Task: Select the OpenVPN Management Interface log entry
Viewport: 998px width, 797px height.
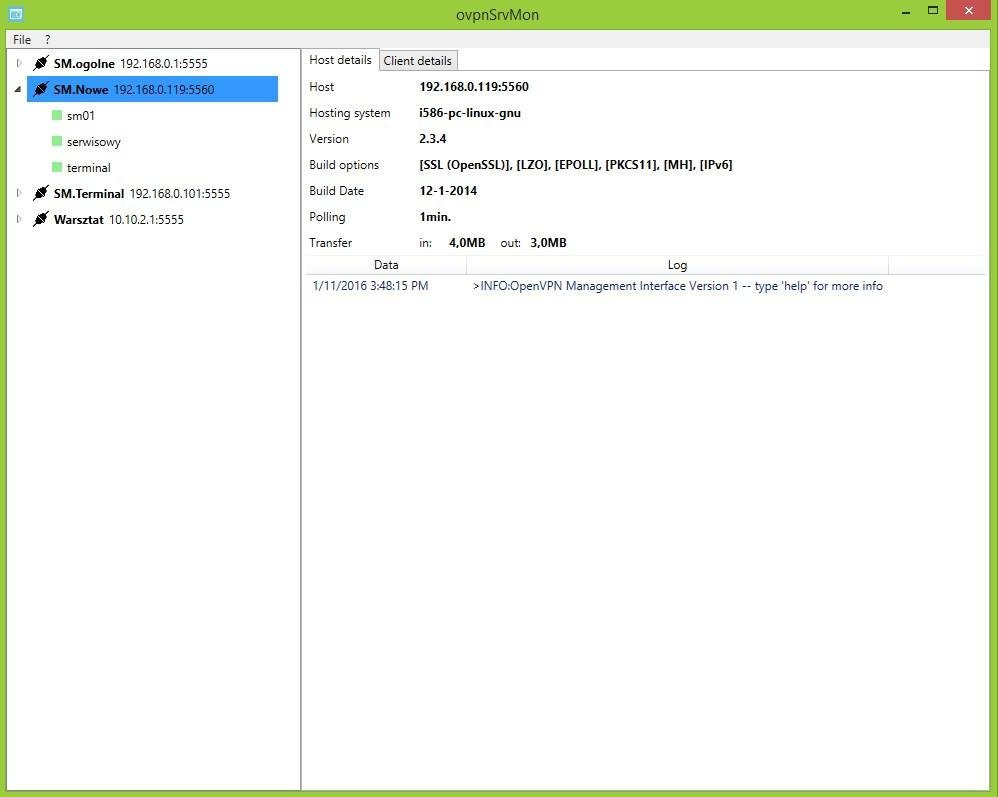Action: (x=645, y=286)
